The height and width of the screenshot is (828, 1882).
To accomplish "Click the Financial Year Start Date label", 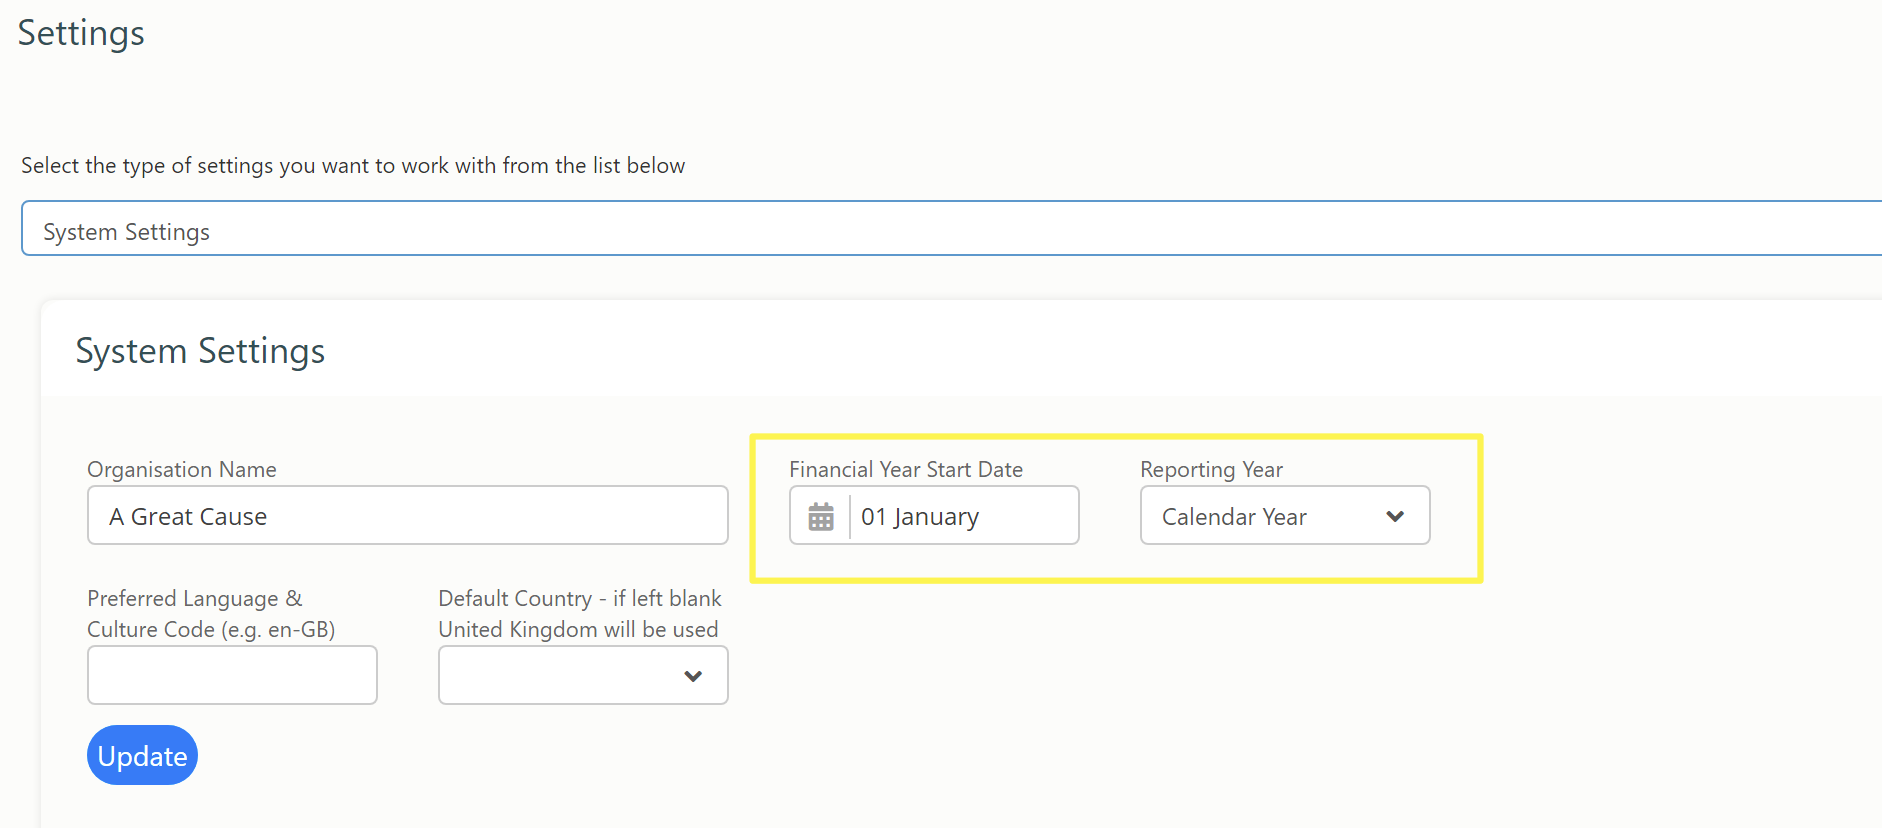I will click(x=906, y=469).
